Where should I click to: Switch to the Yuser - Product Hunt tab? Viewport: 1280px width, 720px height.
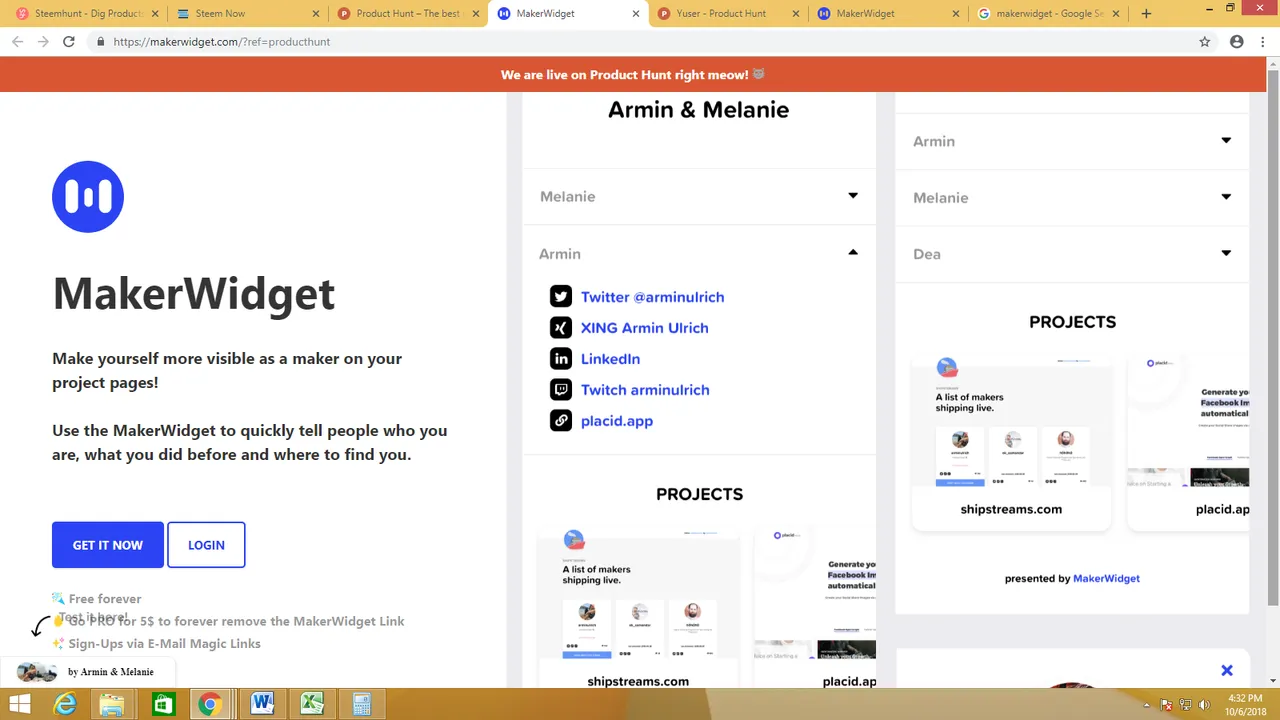[x=728, y=14]
